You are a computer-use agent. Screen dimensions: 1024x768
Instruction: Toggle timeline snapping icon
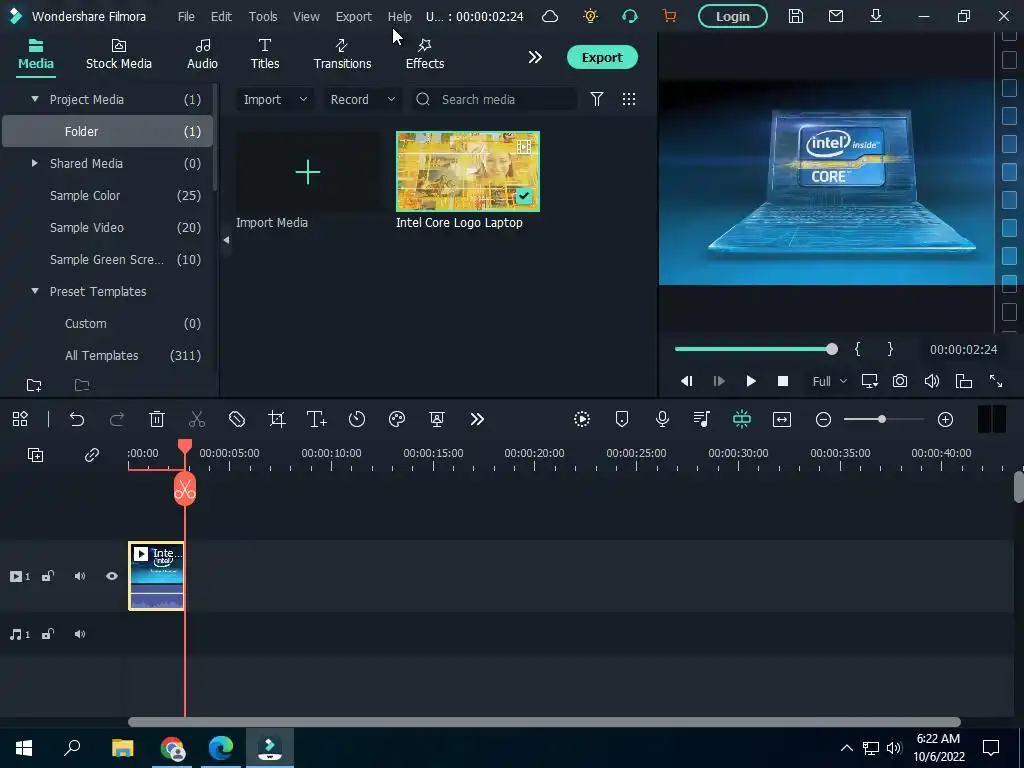click(742, 419)
